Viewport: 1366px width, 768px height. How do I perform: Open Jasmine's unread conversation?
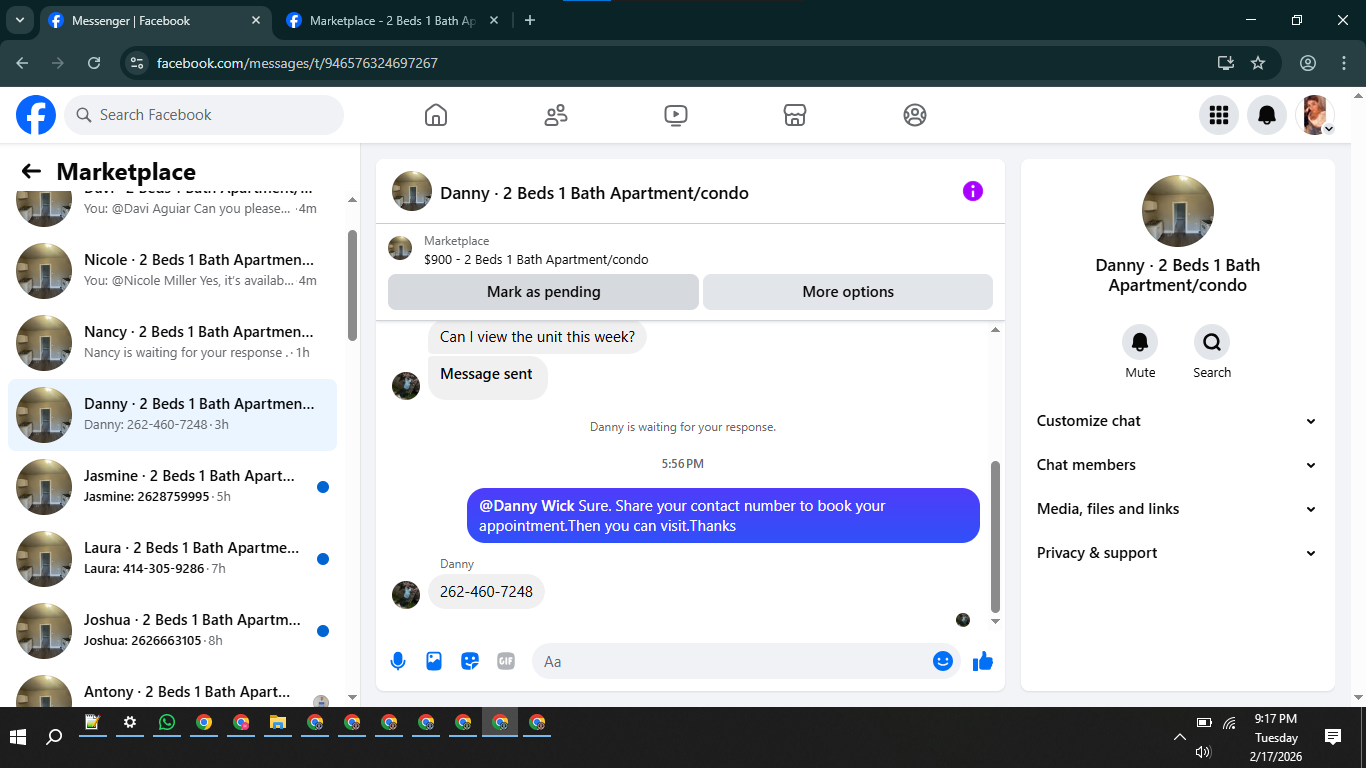point(172,487)
